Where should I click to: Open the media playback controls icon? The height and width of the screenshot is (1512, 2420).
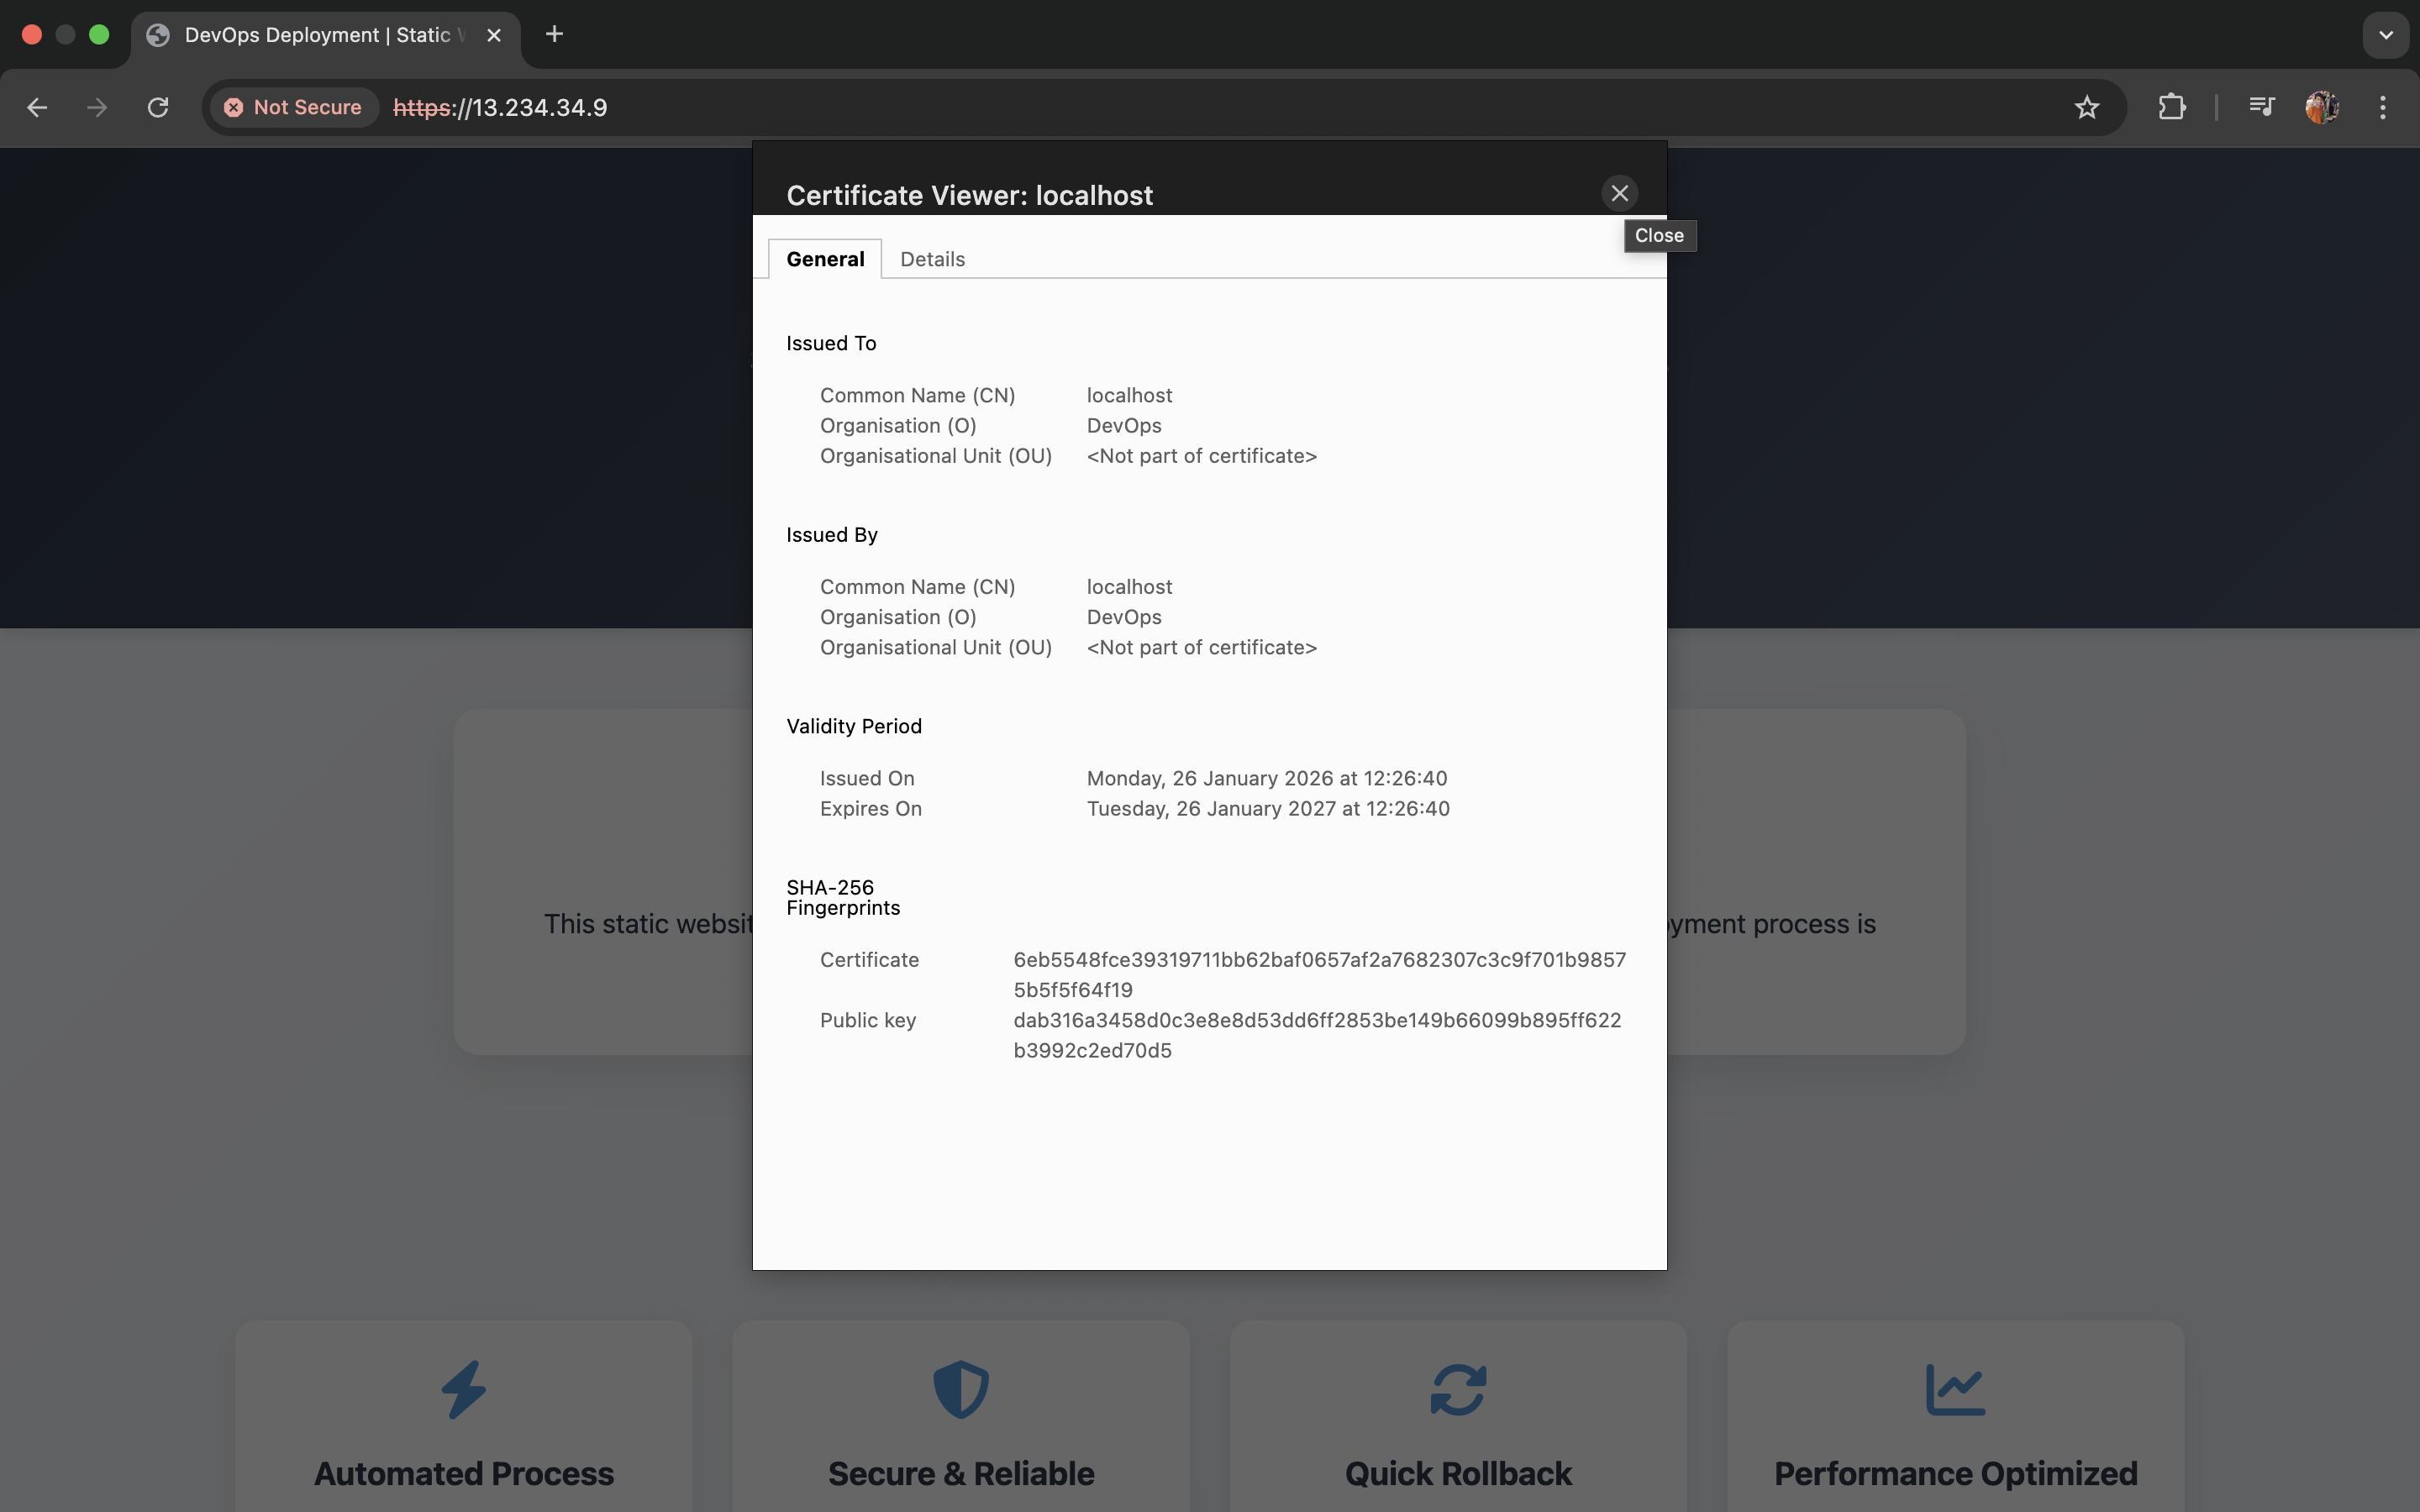tap(2262, 107)
